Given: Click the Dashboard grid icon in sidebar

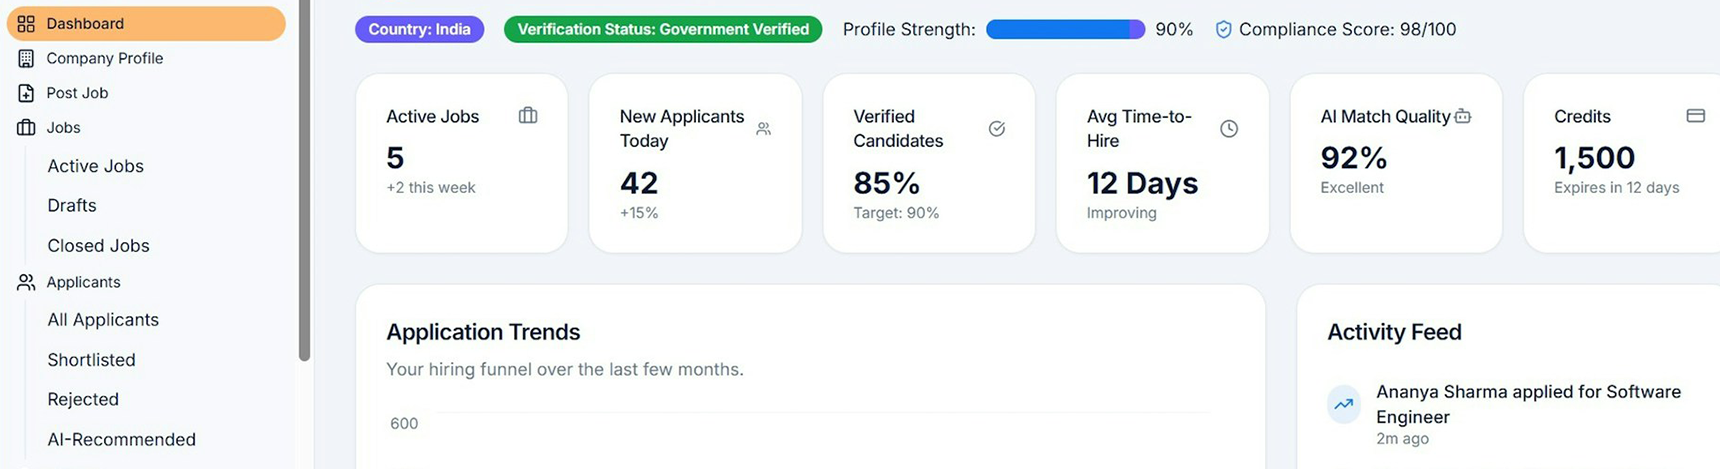Looking at the screenshot, I should (x=26, y=24).
